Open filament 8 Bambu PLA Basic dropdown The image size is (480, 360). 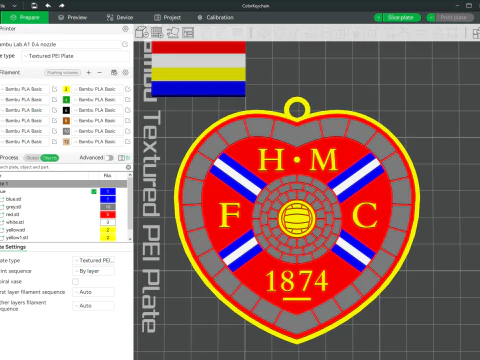pos(97,120)
